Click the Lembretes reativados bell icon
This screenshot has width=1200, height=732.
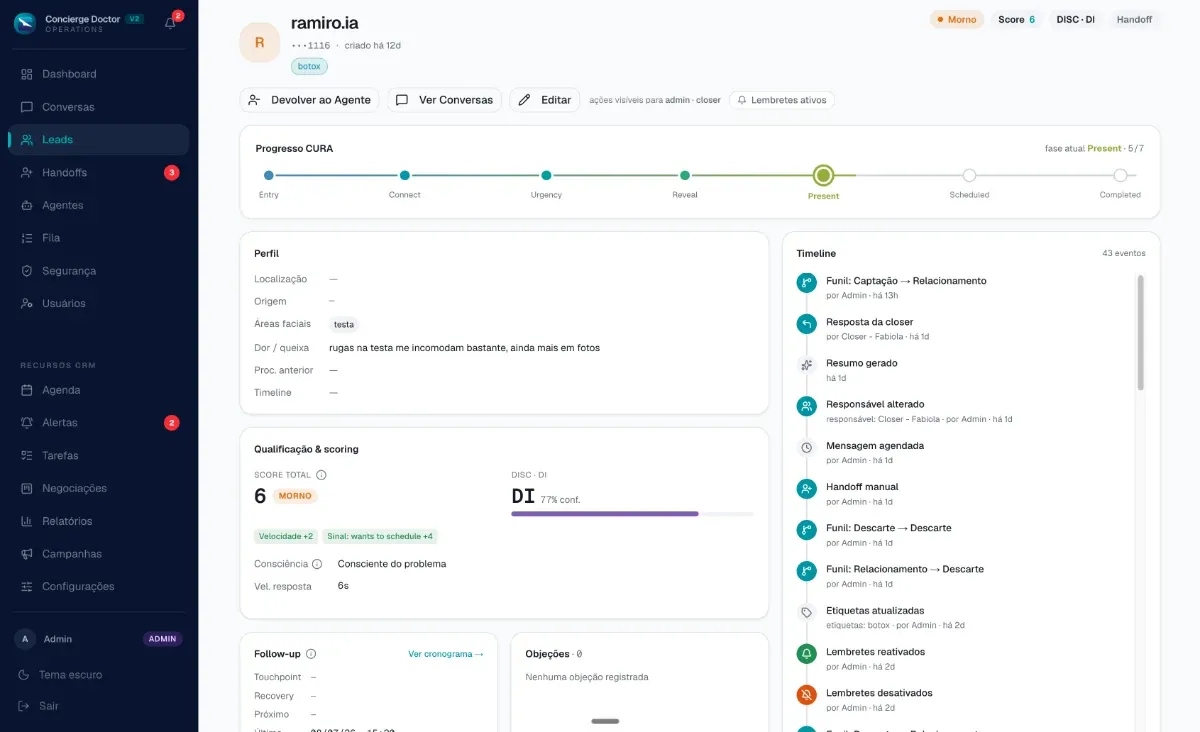[x=807, y=653]
